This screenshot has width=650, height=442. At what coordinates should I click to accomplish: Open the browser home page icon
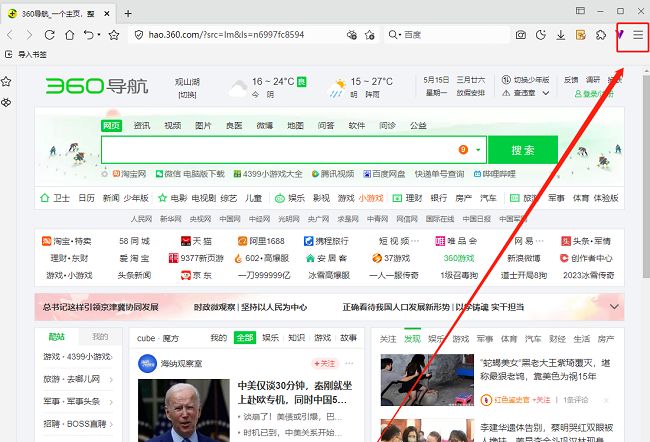click(x=70, y=35)
